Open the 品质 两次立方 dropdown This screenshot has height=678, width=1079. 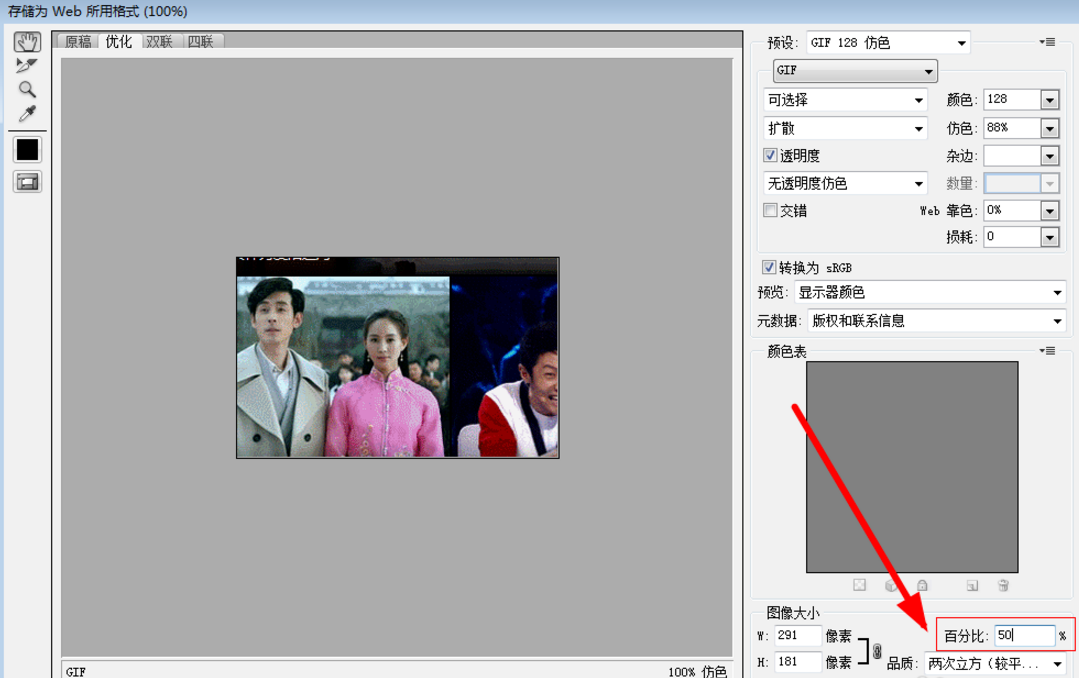(x=995, y=664)
